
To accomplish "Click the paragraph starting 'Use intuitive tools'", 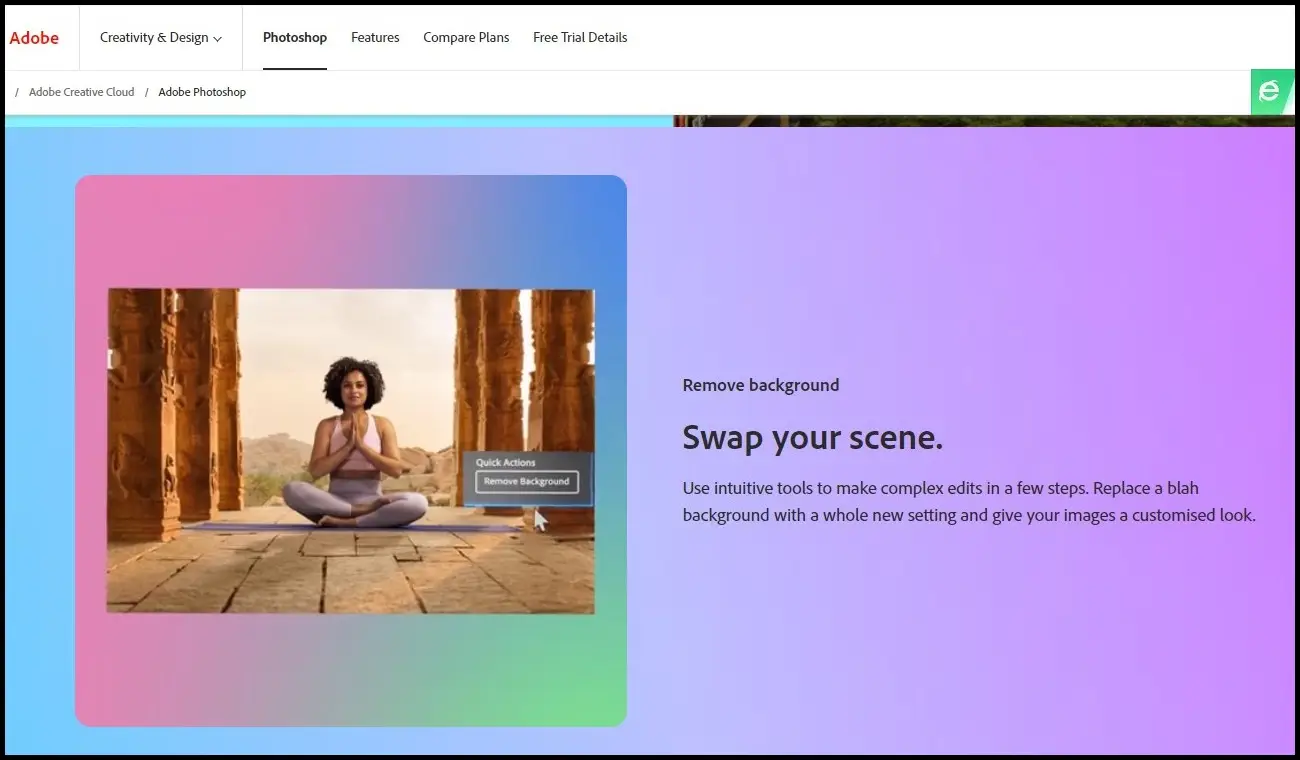I will pyautogui.click(x=969, y=502).
